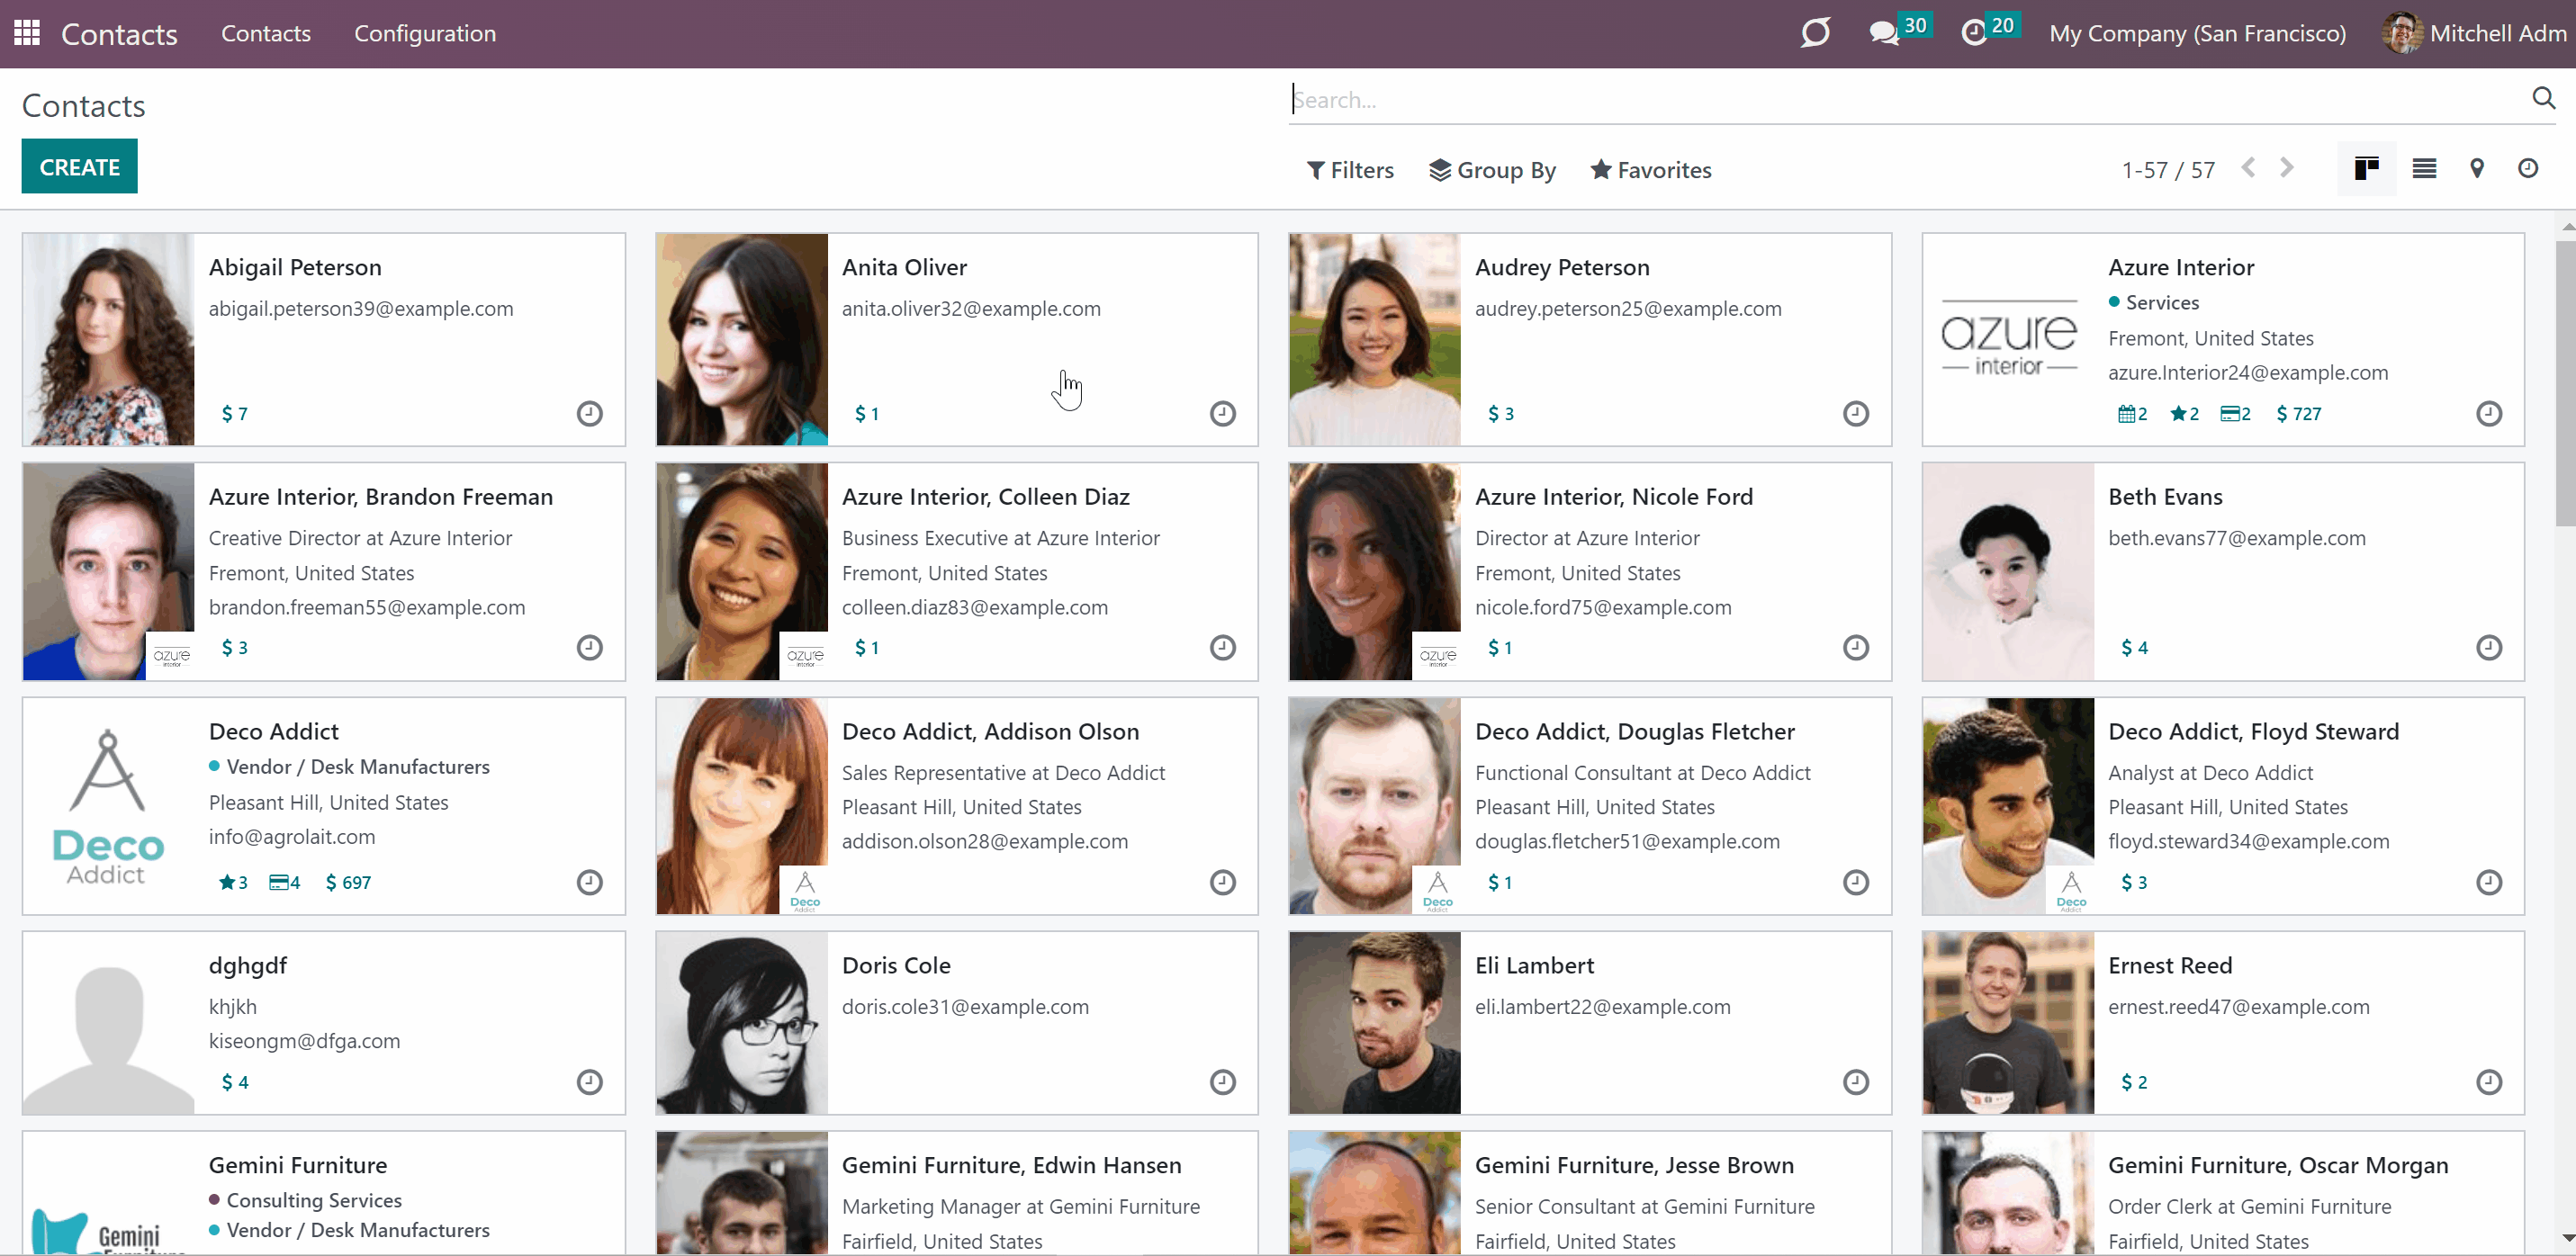
Task: Click Vendor / Desk Manufacturers tag on Deco Addict
Action: point(358,766)
